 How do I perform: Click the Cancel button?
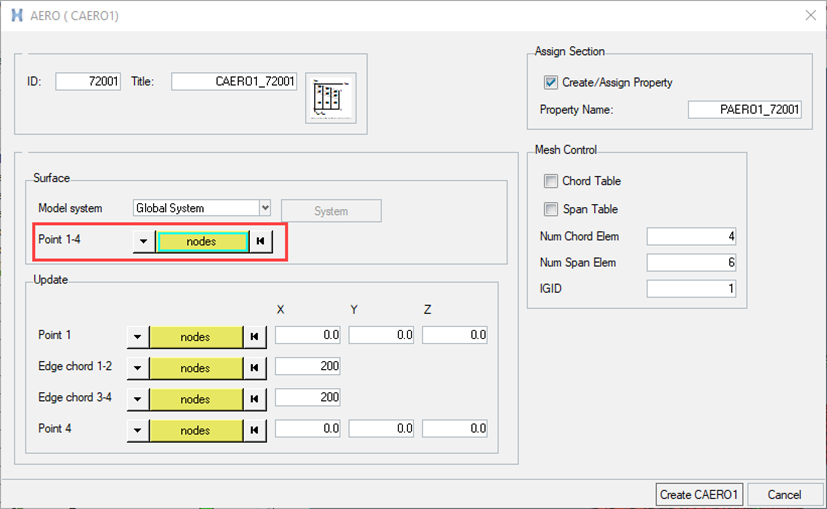[x=784, y=494]
